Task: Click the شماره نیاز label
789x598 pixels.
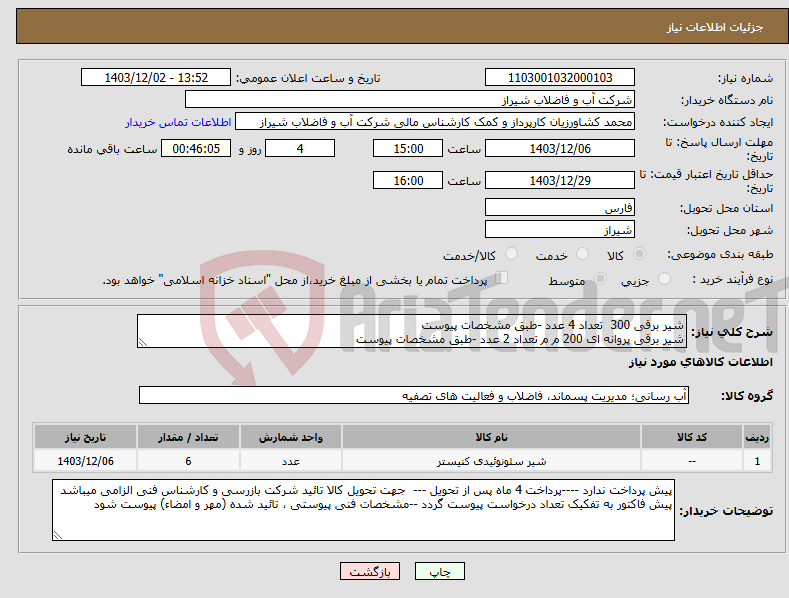Action: coord(745,79)
